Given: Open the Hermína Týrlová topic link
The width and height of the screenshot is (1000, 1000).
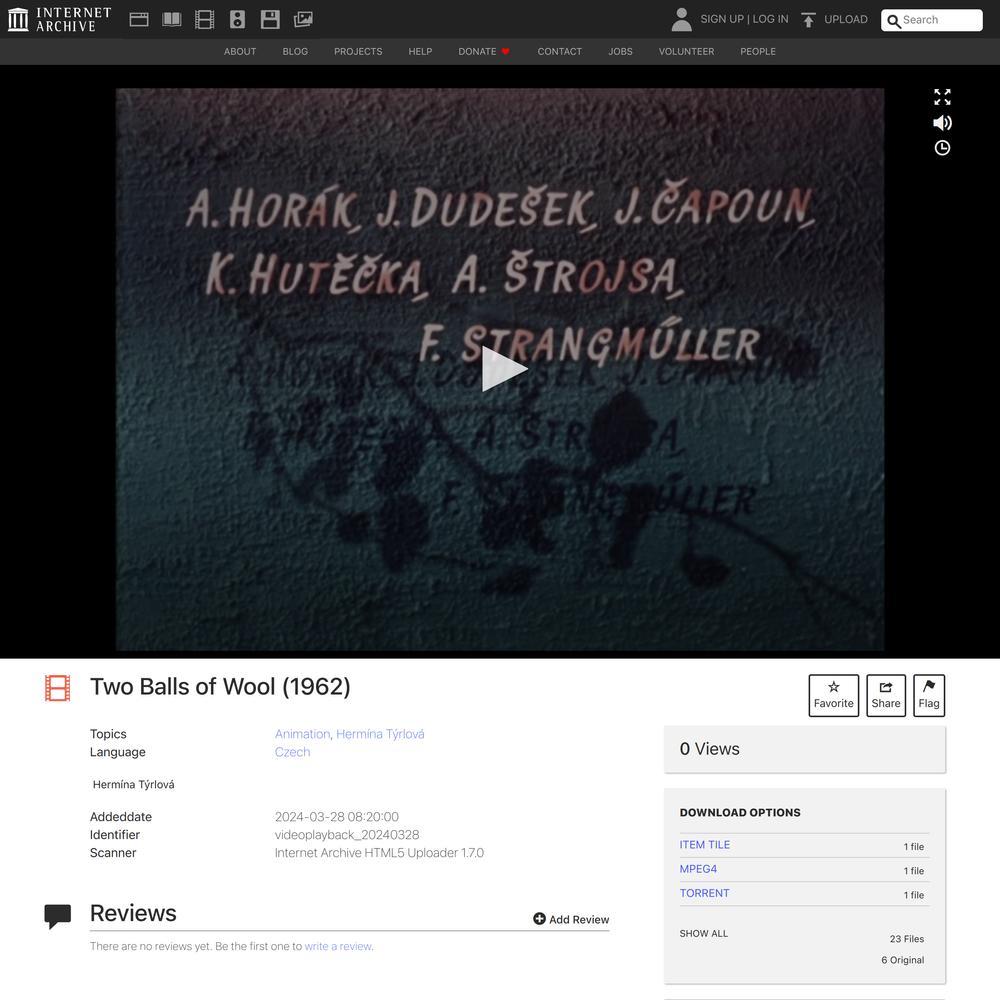Looking at the screenshot, I should pyautogui.click(x=380, y=734).
